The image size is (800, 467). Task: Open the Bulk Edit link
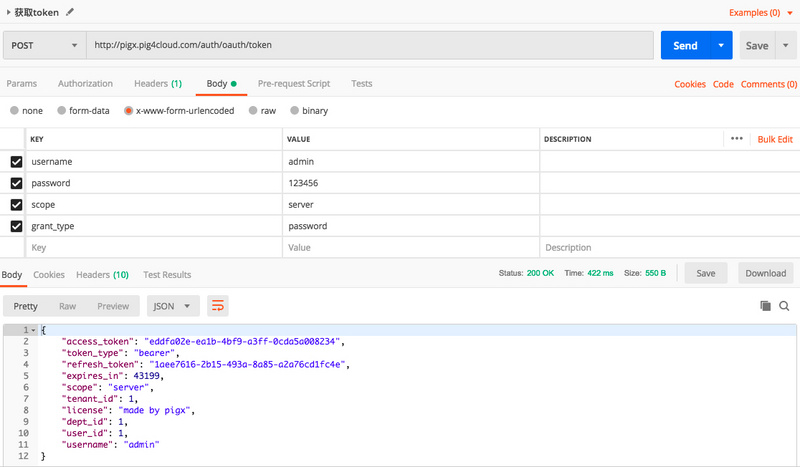click(x=775, y=139)
